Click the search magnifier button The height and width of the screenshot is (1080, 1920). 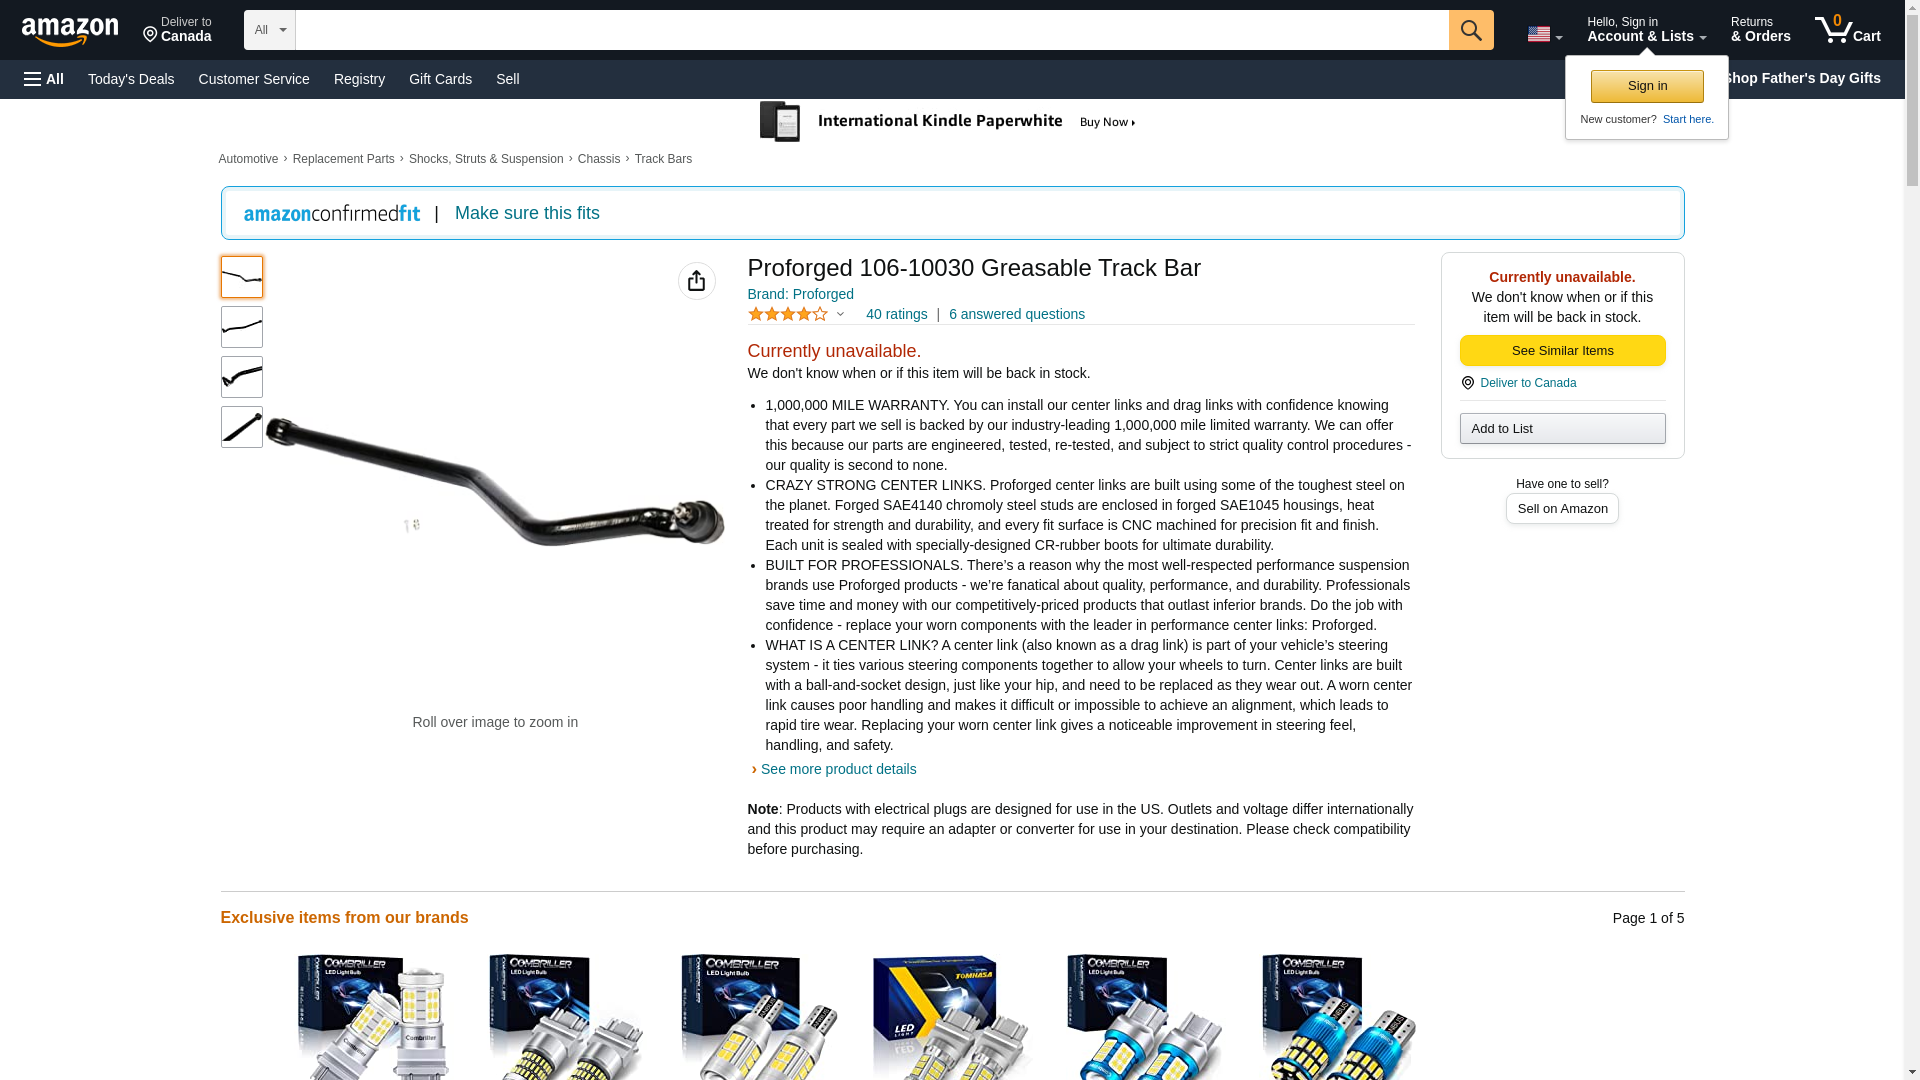tap(1471, 30)
